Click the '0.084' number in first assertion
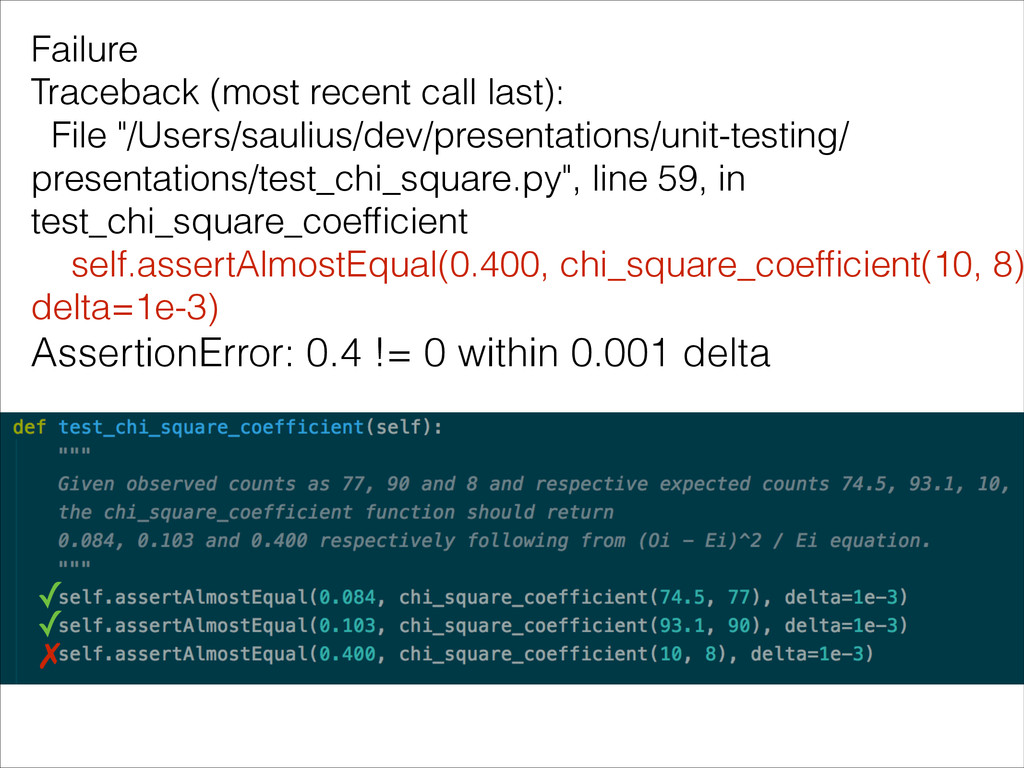Image resolution: width=1024 pixels, height=768 pixels. click(347, 597)
